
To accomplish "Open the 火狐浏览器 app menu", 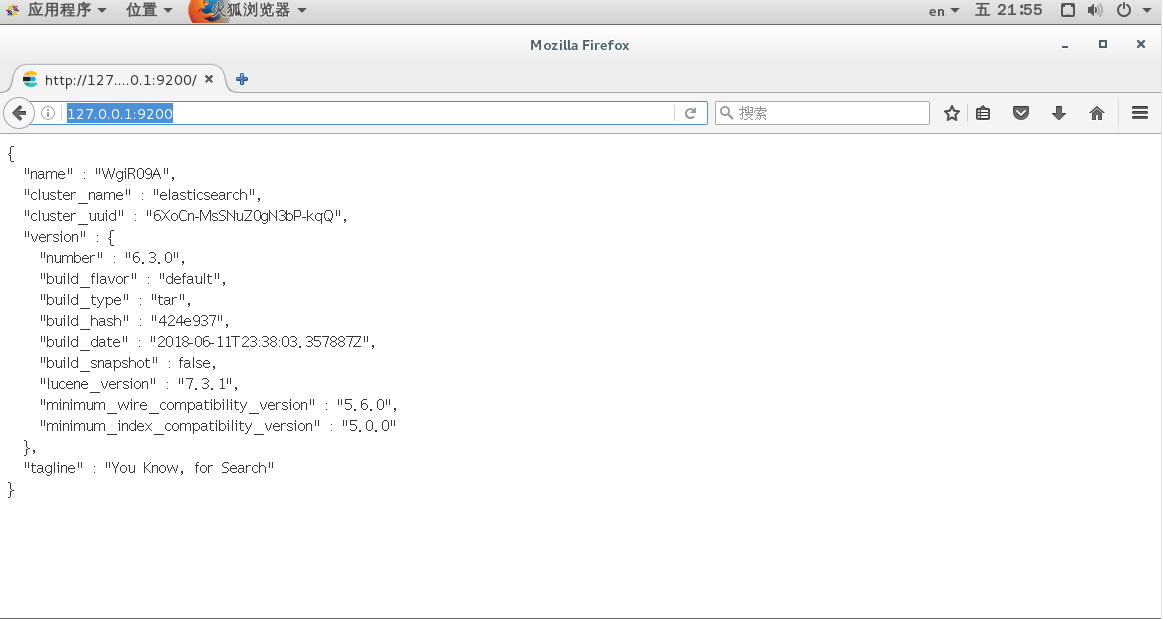I will (x=248, y=10).
